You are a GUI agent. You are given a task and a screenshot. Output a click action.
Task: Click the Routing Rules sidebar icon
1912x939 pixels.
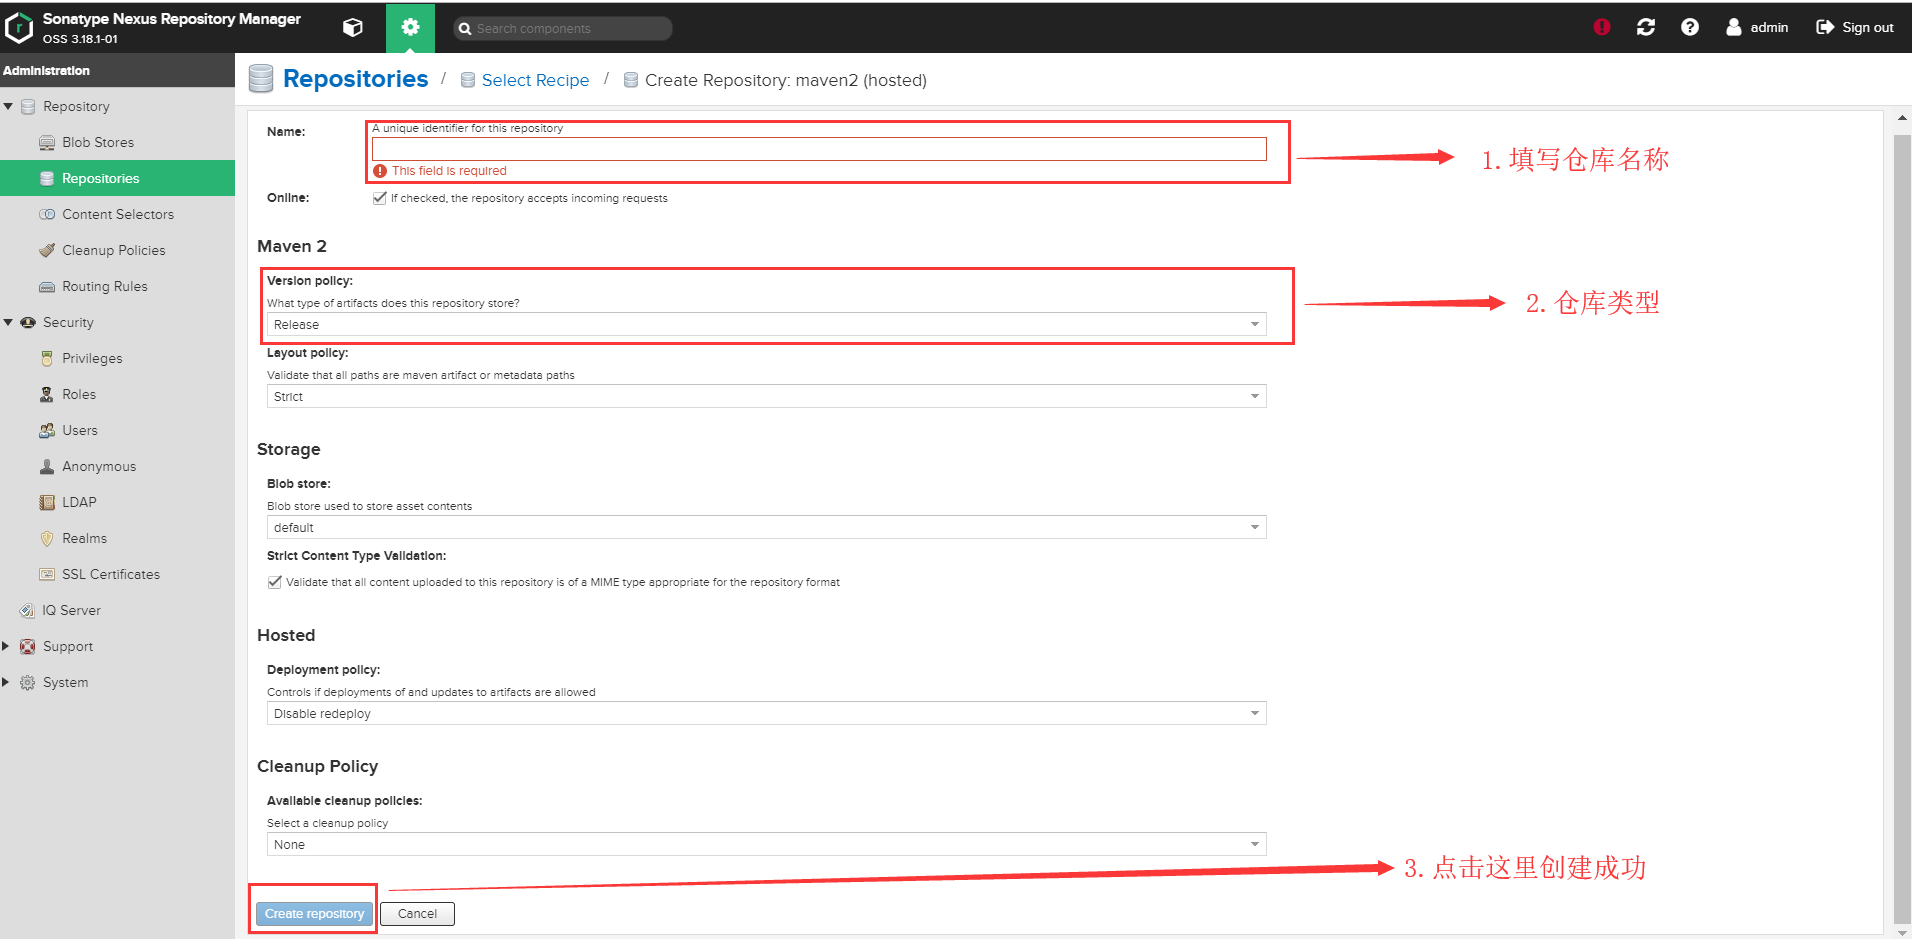click(47, 287)
